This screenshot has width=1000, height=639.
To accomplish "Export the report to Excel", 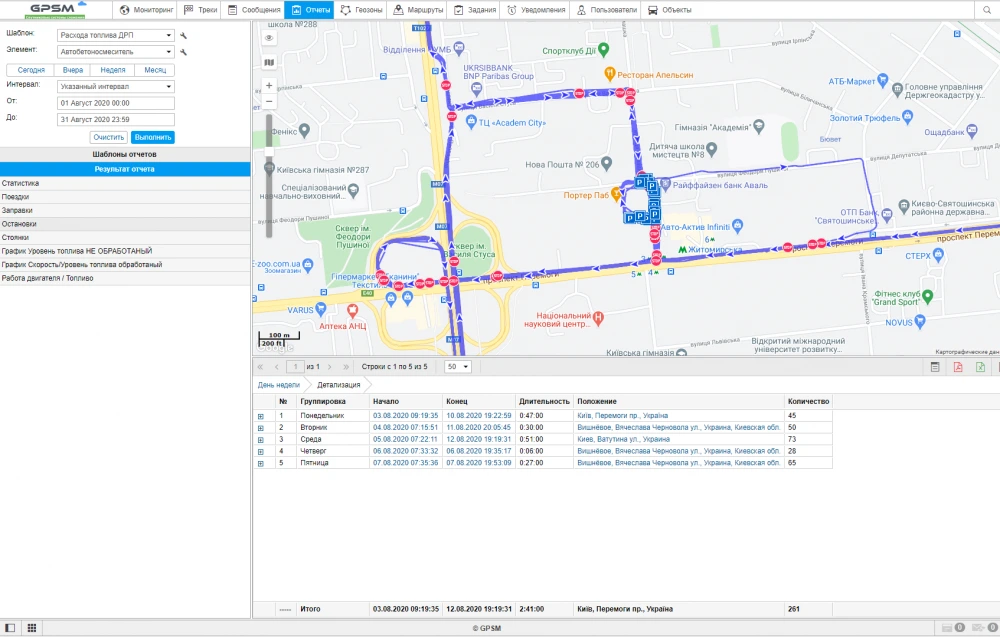I will point(980,367).
